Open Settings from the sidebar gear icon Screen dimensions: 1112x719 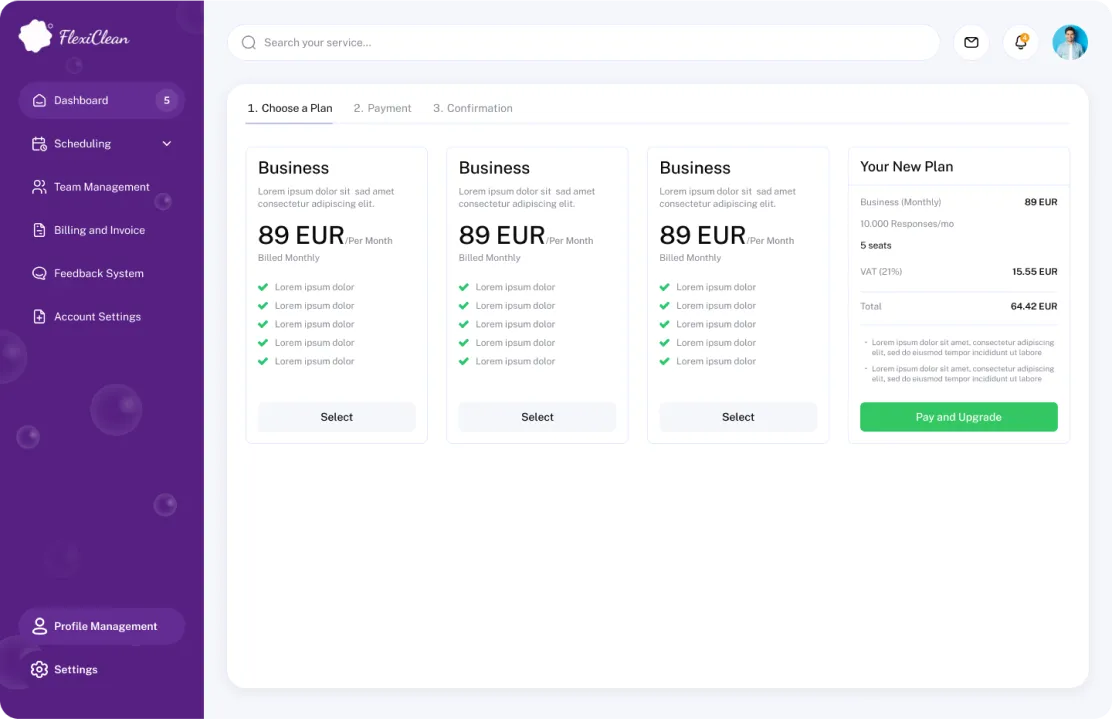(39, 669)
